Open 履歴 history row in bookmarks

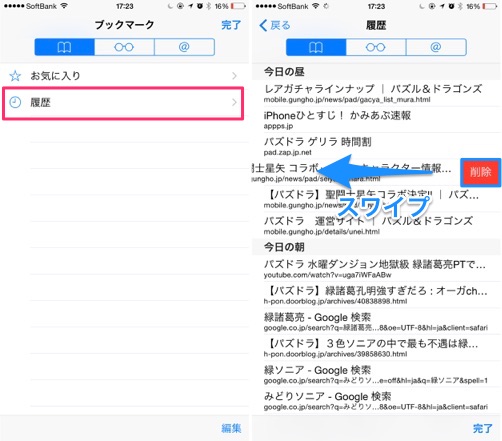tap(123, 103)
